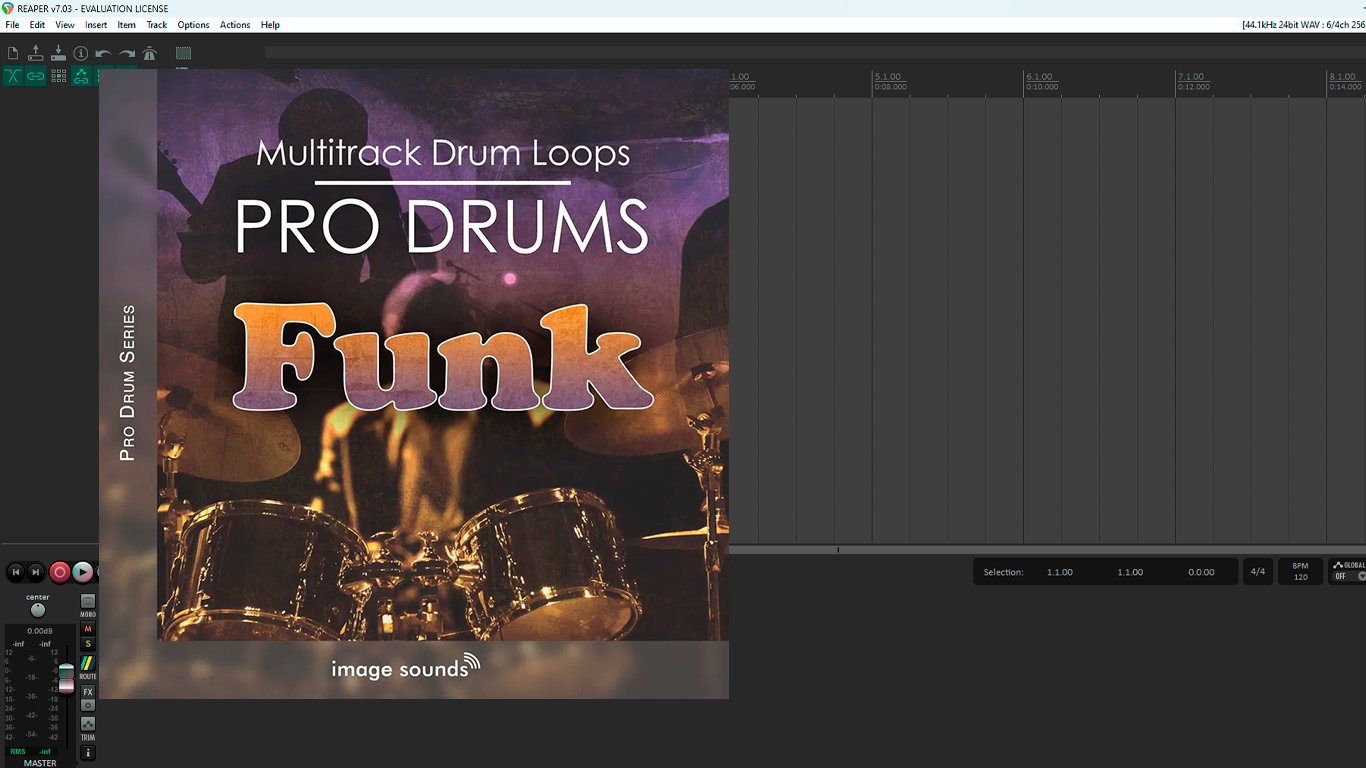
Task: Click the master track info i button
Action: pyautogui.click(x=88, y=752)
